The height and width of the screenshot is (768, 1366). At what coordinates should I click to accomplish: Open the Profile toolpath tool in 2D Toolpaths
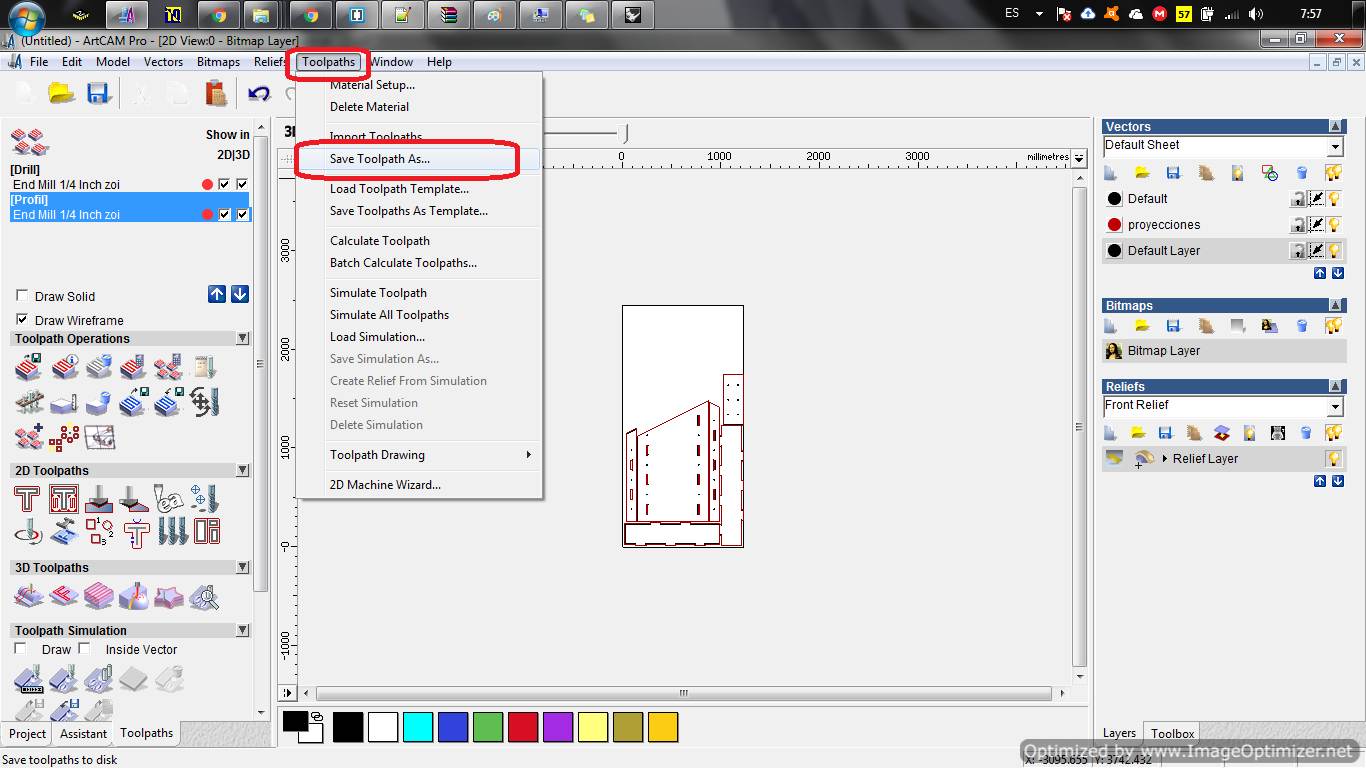27,498
